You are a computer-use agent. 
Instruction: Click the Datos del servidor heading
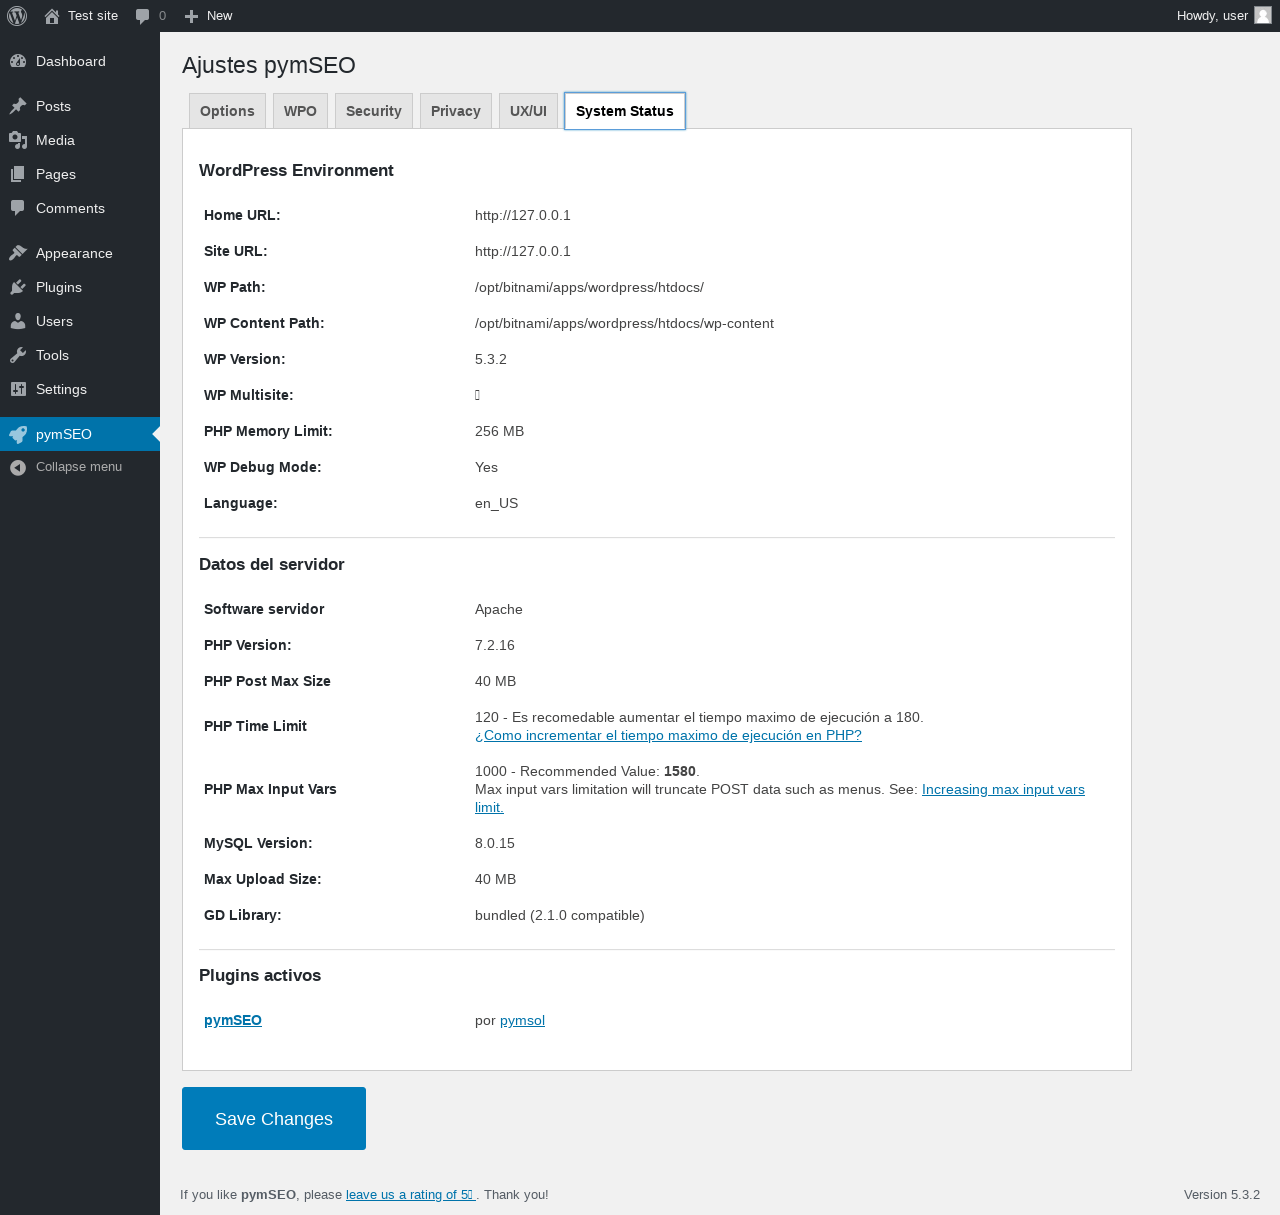(x=272, y=564)
